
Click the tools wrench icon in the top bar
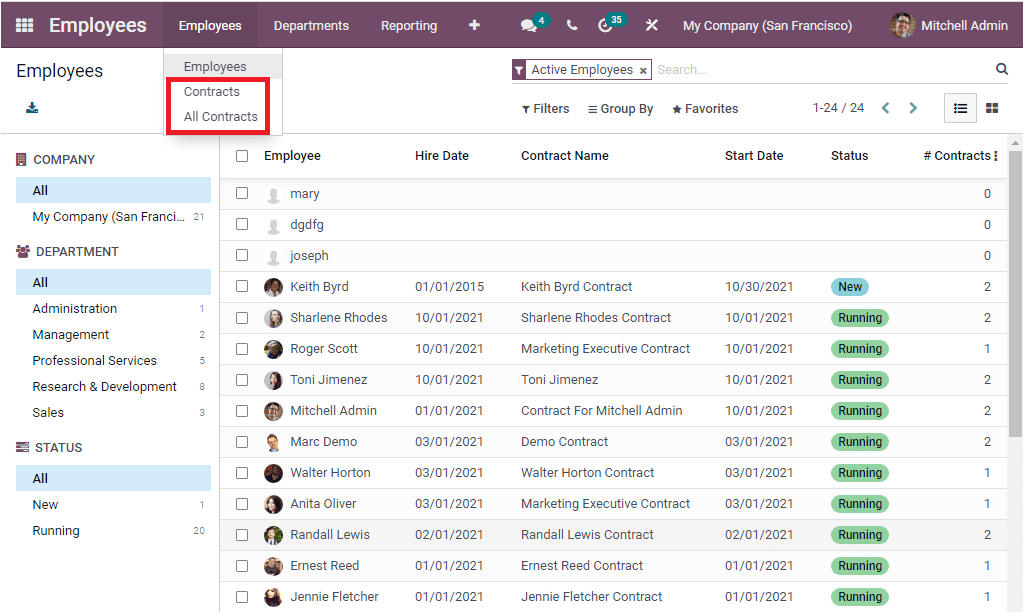[x=651, y=24]
